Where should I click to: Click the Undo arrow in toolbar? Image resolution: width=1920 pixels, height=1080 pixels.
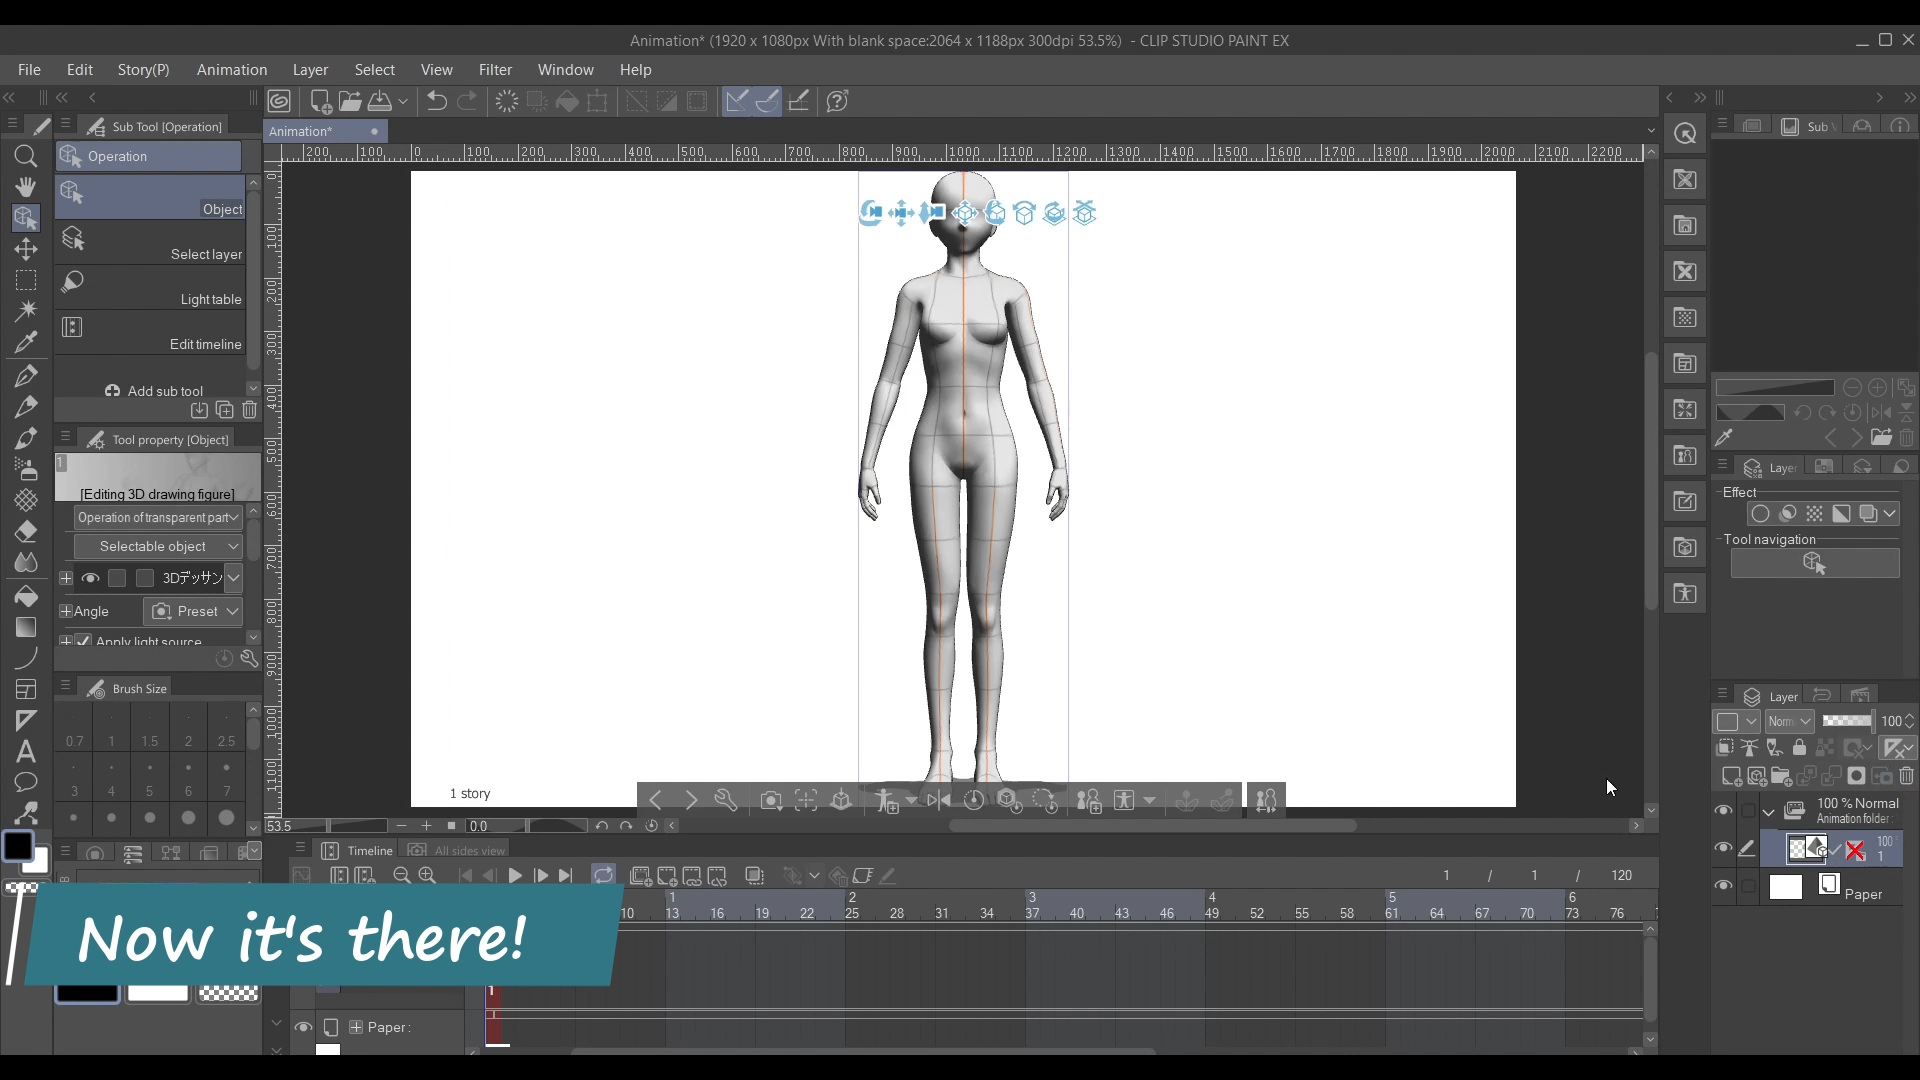point(436,101)
